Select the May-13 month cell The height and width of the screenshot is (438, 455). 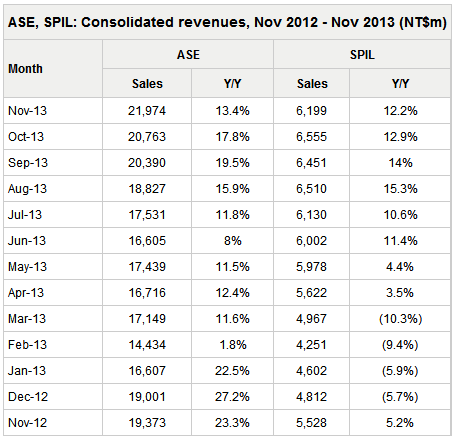point(27,266)
